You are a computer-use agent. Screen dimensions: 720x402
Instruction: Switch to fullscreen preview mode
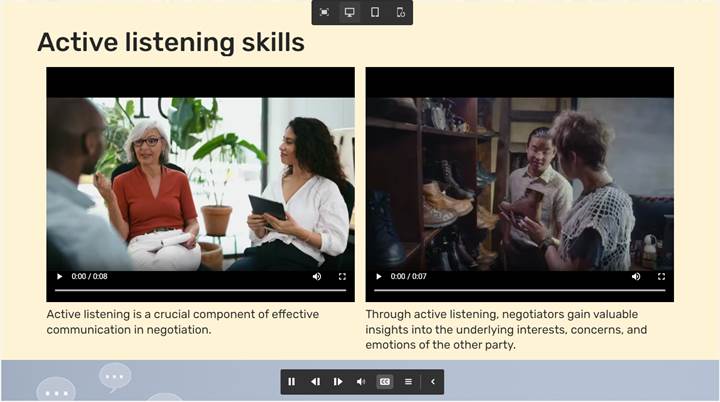pyautogui.click(x=325, y=13)
